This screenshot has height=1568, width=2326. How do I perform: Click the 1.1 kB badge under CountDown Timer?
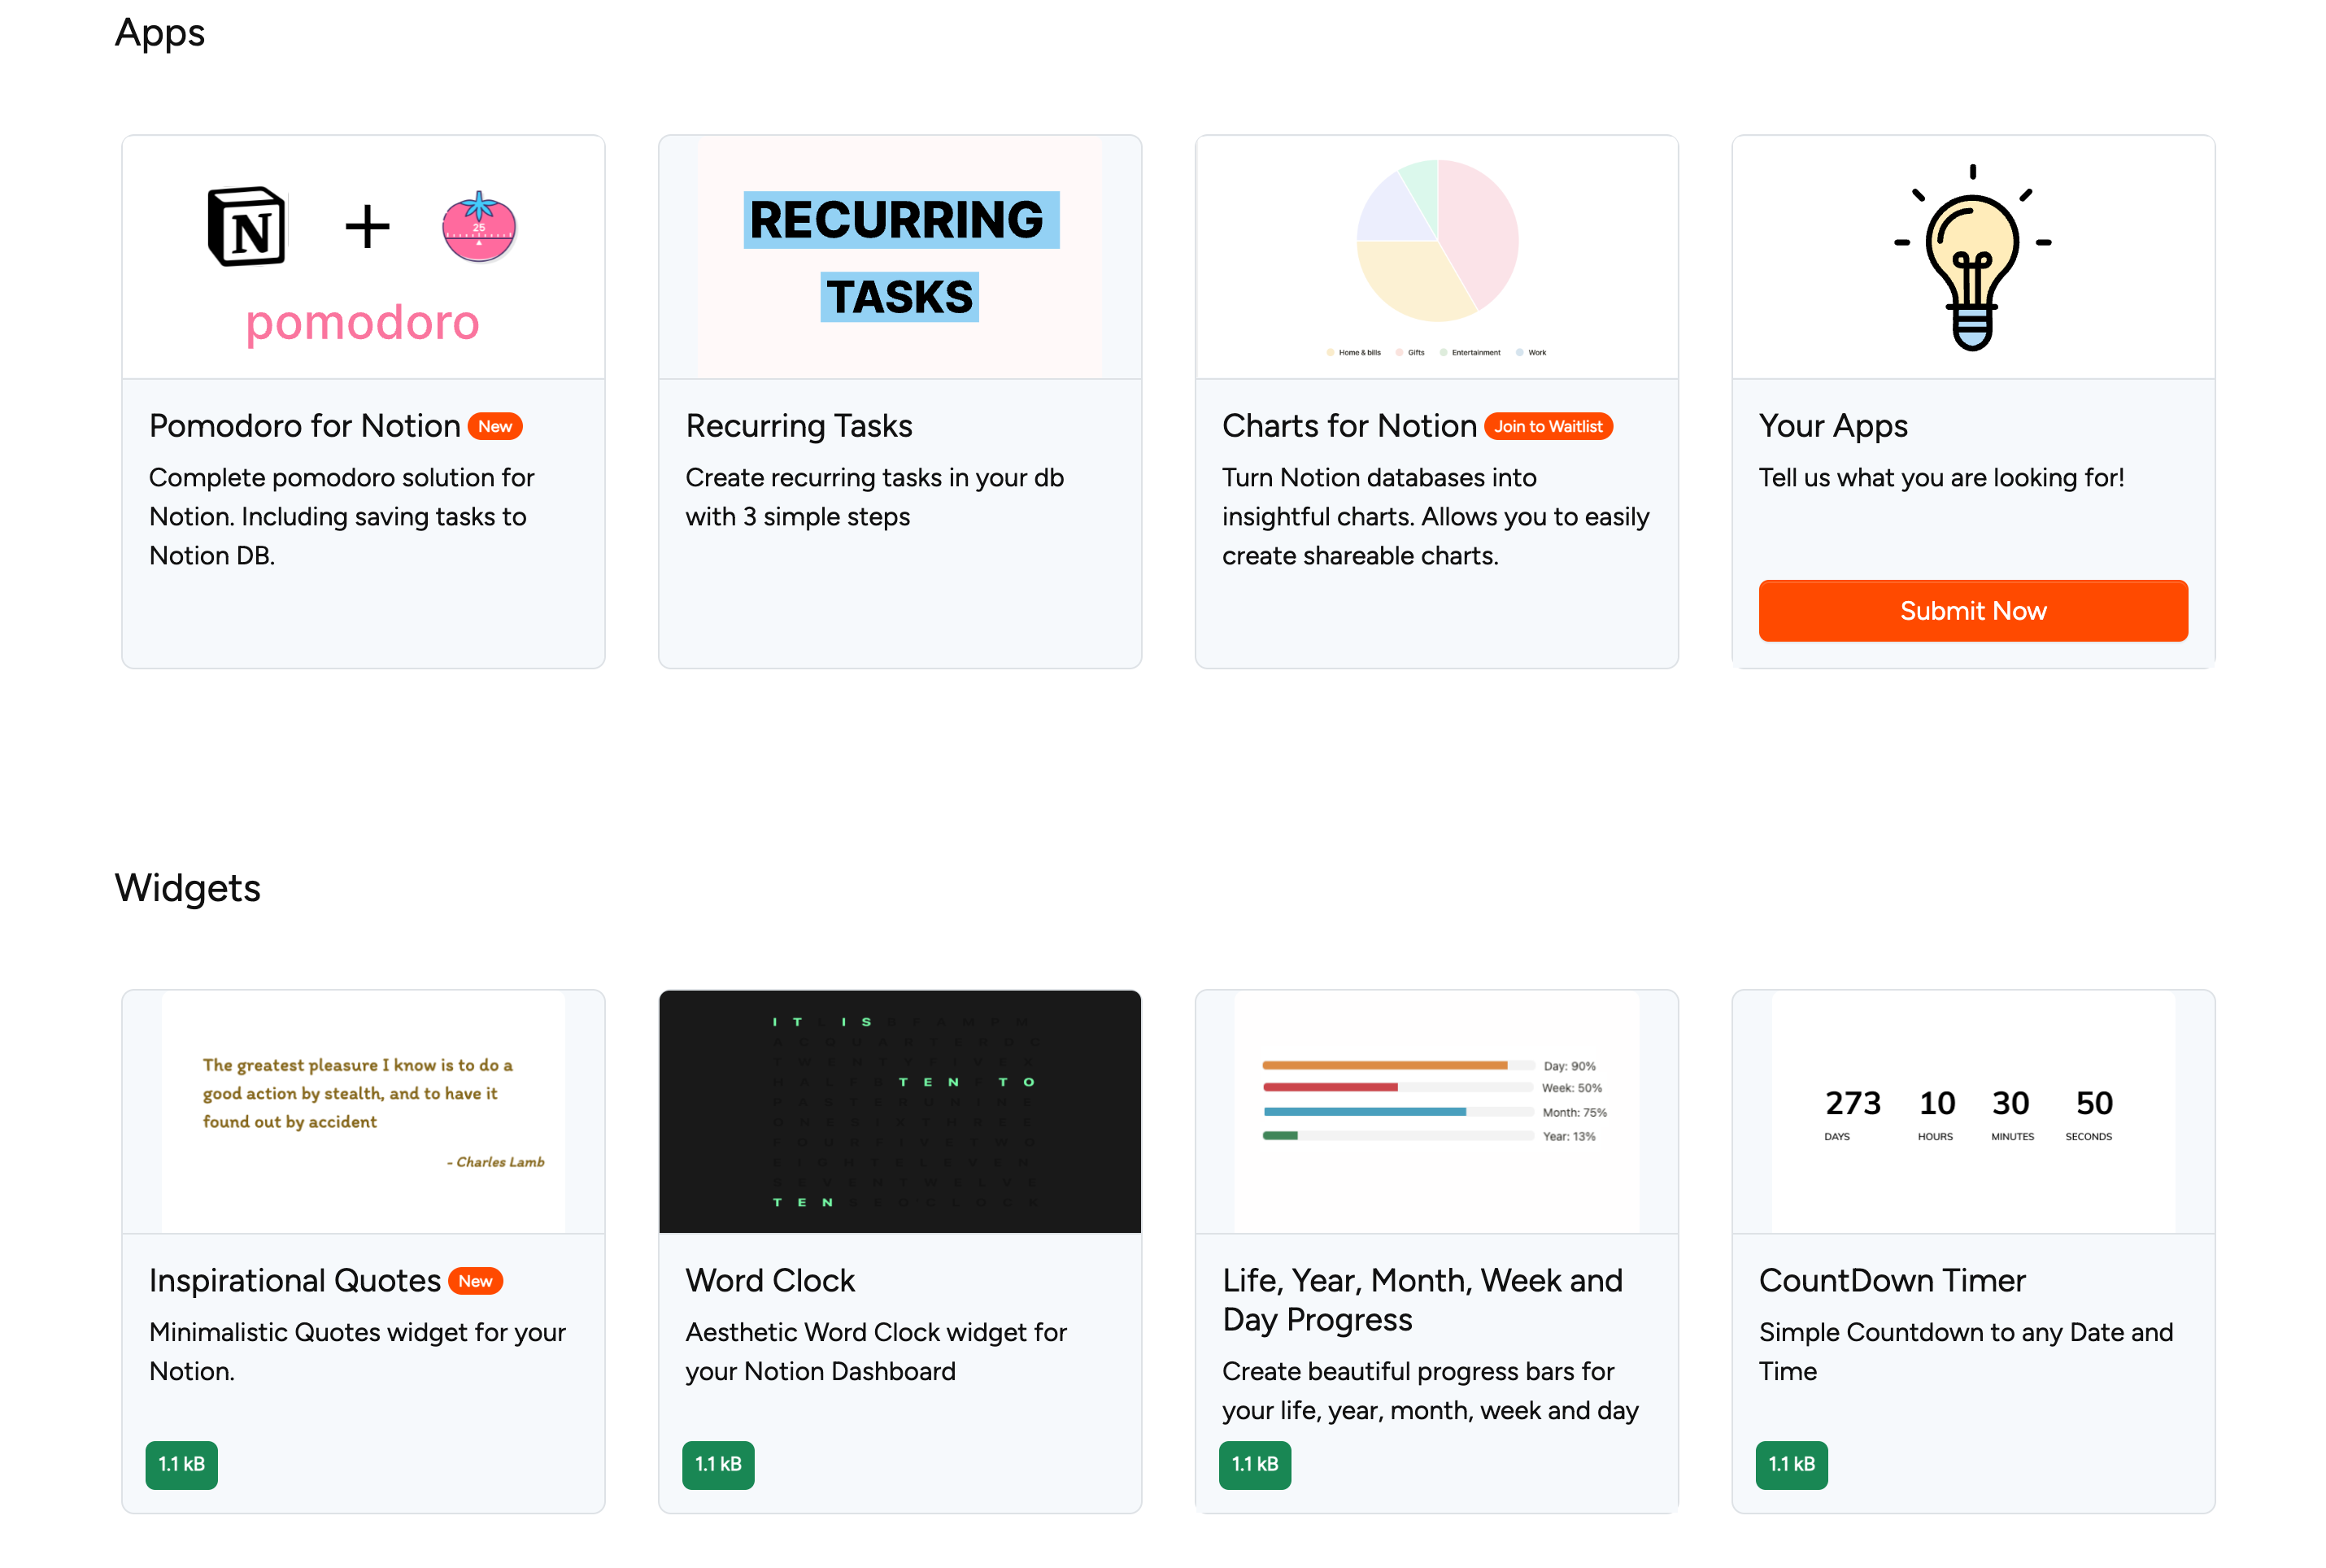pyautogui.click(x=1791, y=1465)
